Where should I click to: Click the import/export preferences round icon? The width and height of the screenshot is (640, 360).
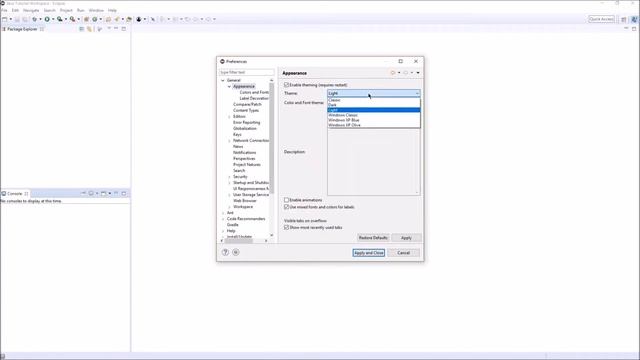[x=236, y=252]
